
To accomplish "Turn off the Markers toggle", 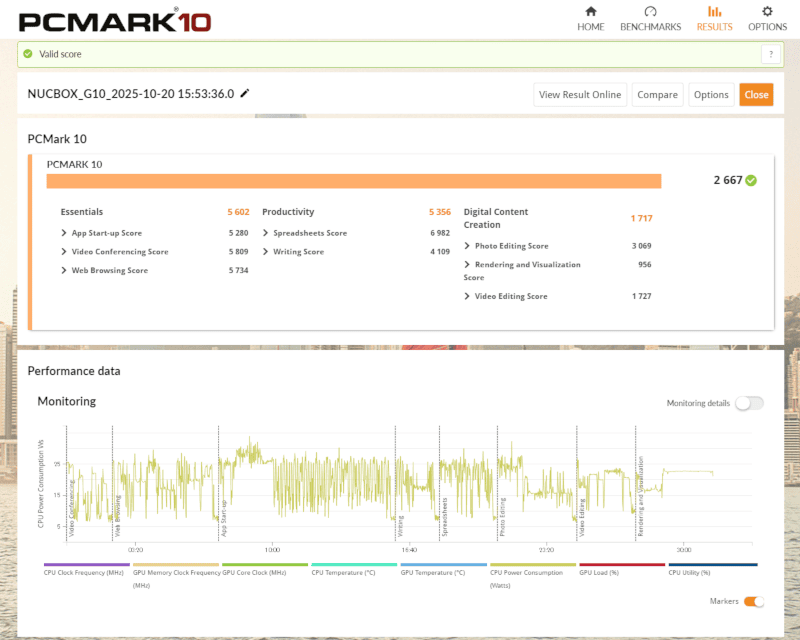I will point(755,601).
